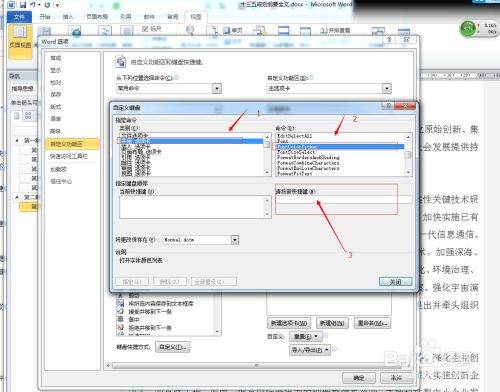
Task: Switch to the 引用 ribbon tab
Action: point(126,17)
